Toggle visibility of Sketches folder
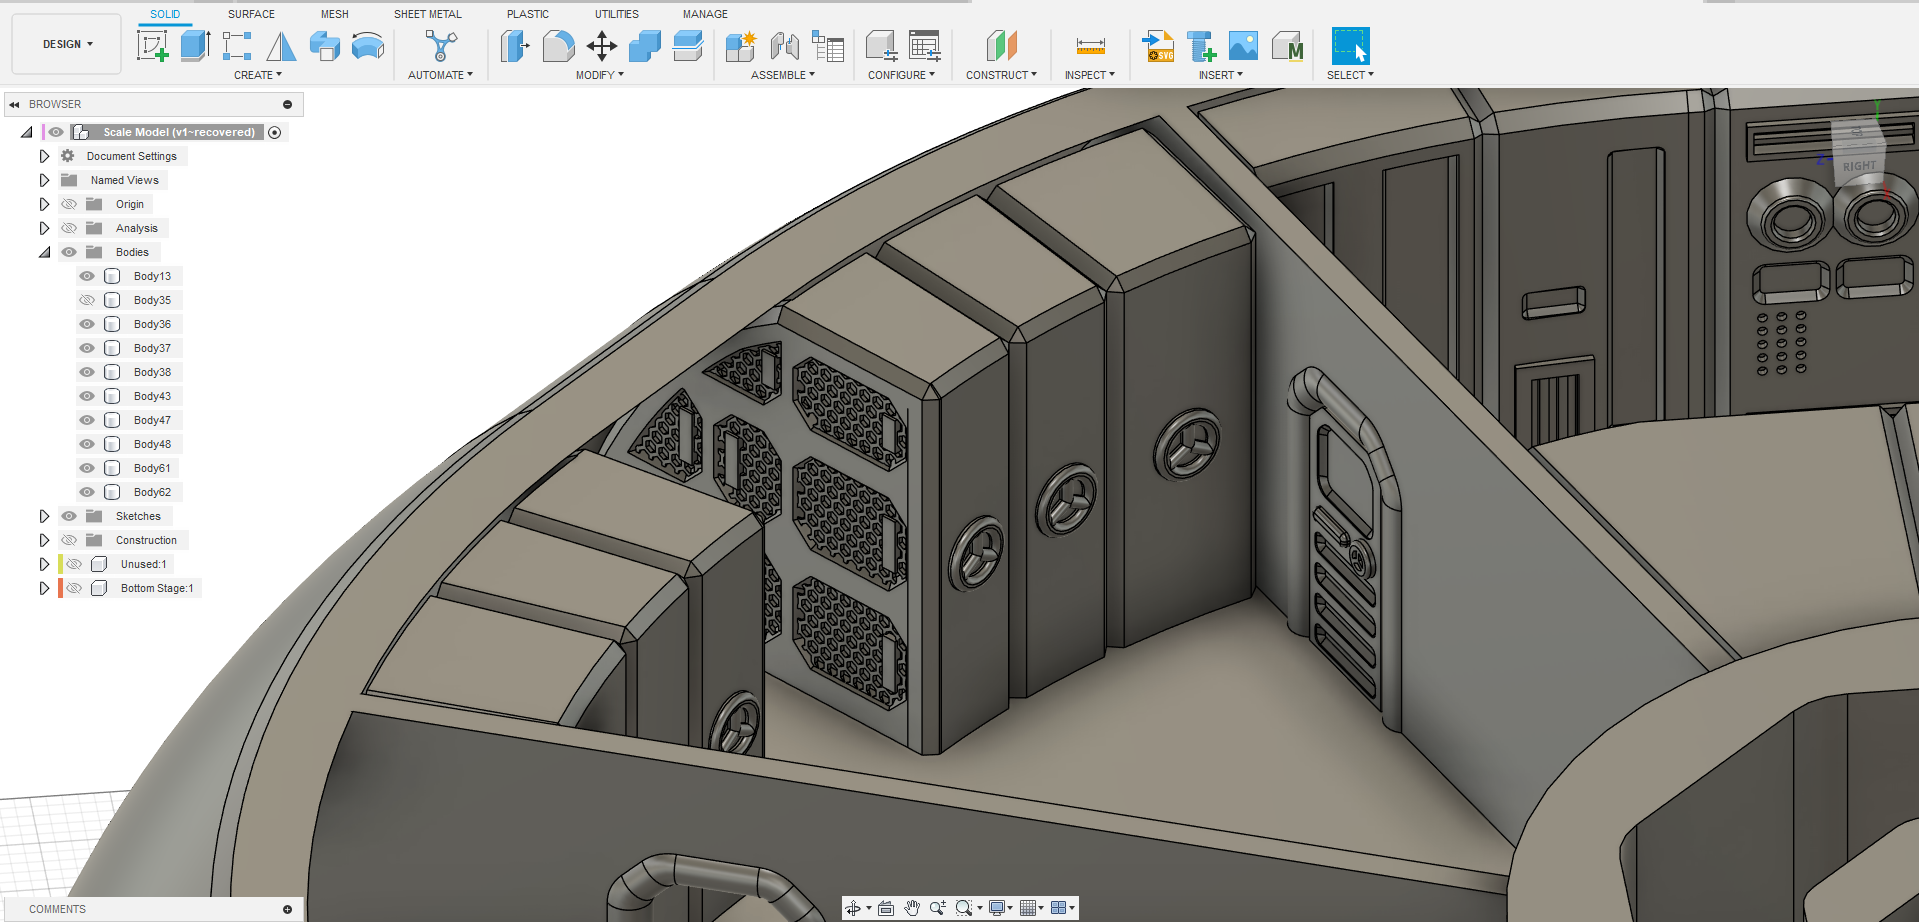The image size is (1919, 922). click(69, 516)
